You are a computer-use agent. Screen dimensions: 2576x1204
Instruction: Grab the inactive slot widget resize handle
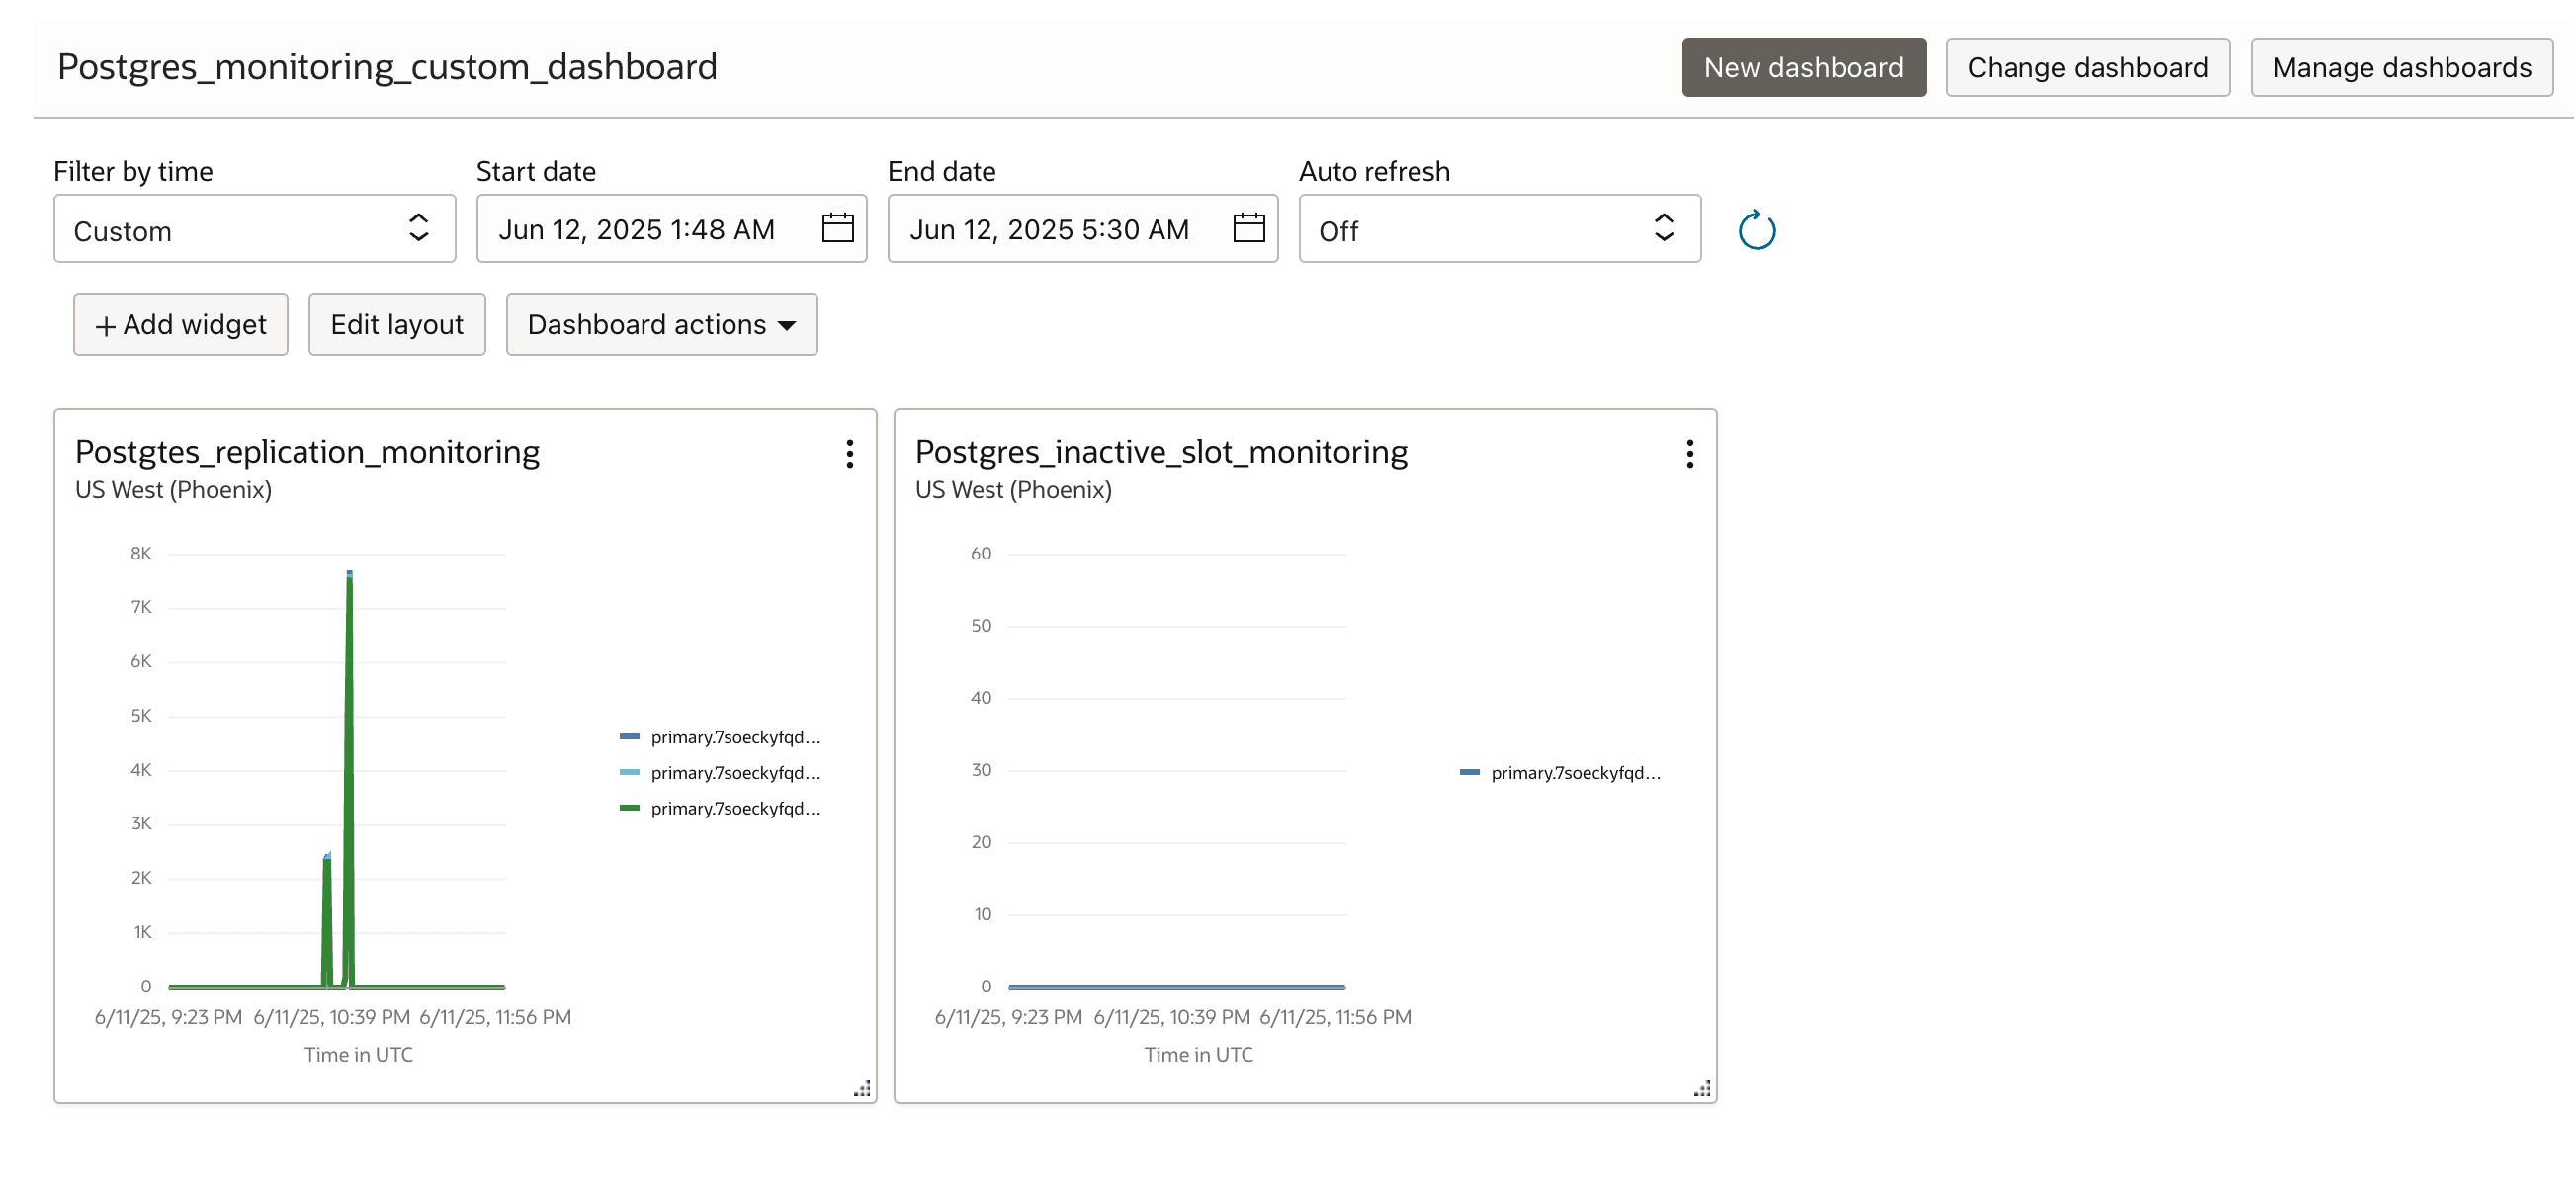[1702, 1088]
